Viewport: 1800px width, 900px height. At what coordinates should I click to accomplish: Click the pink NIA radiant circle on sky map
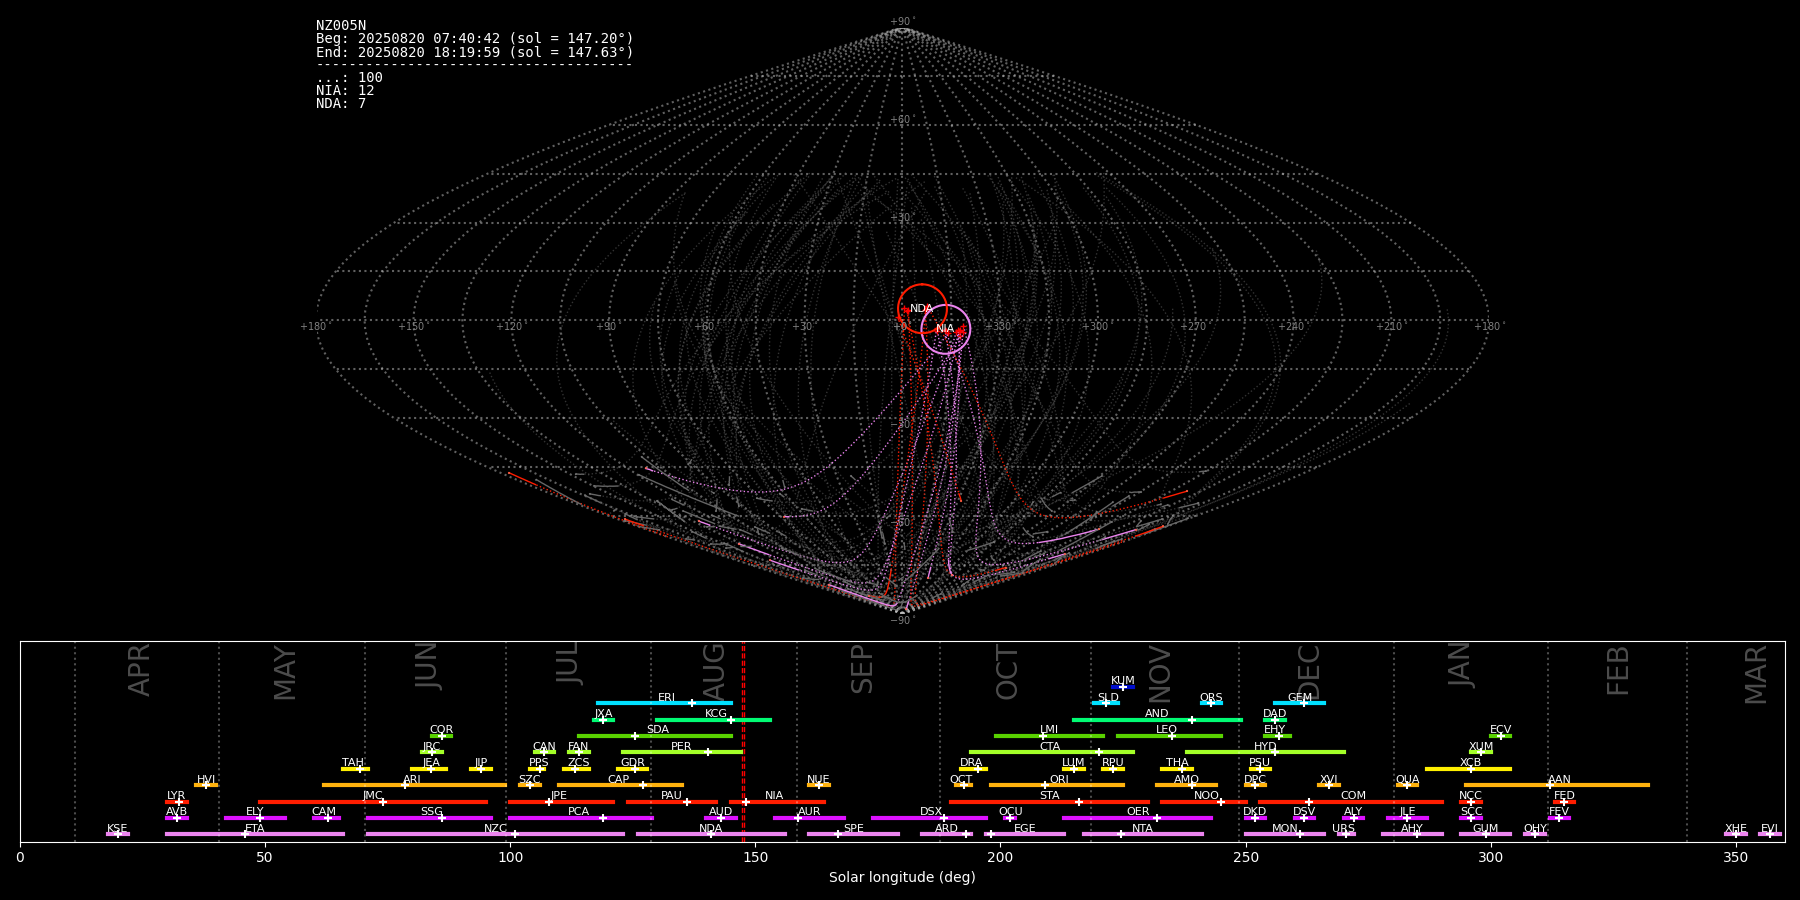point(945,329)
